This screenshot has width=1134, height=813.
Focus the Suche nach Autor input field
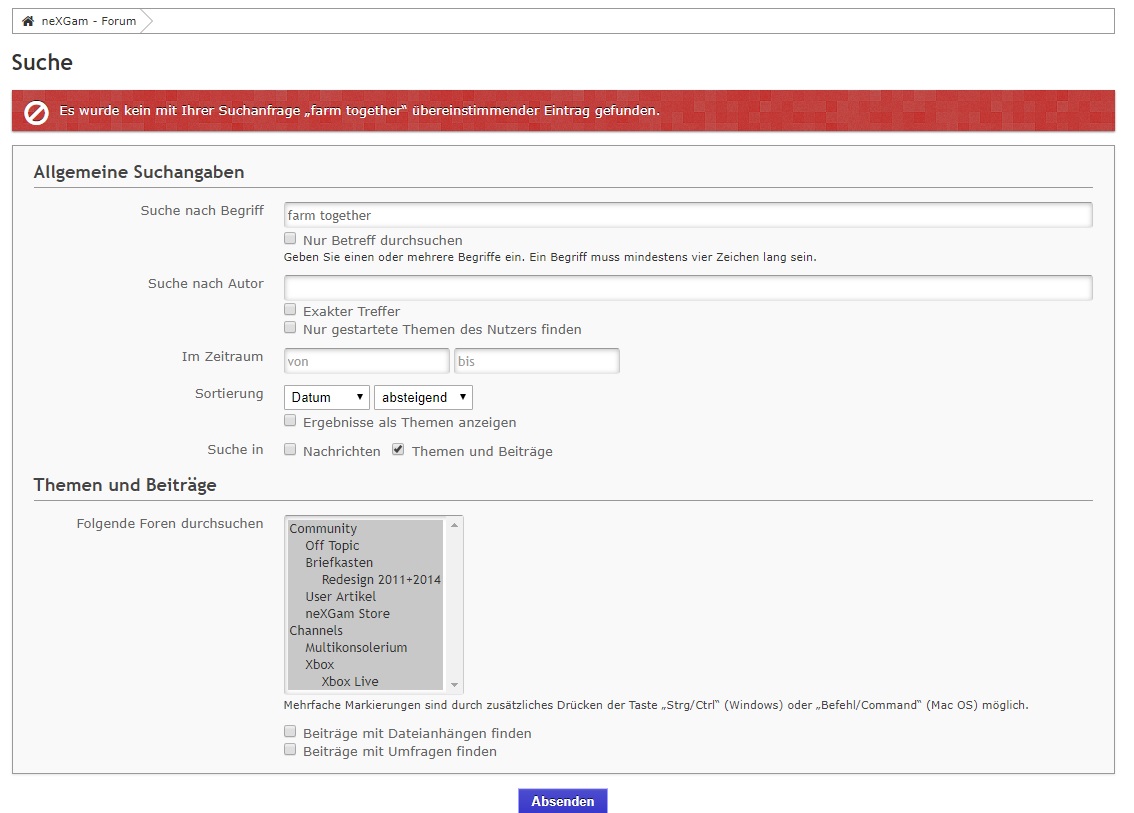[x=688, y=288]
